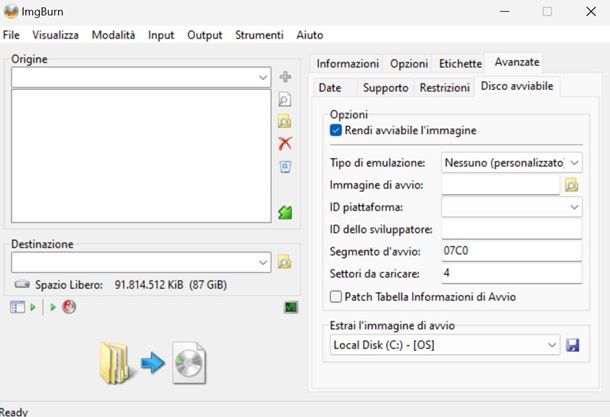Open the Input menu
This screenshot has width=610, height=417.
tap(161, 35)
